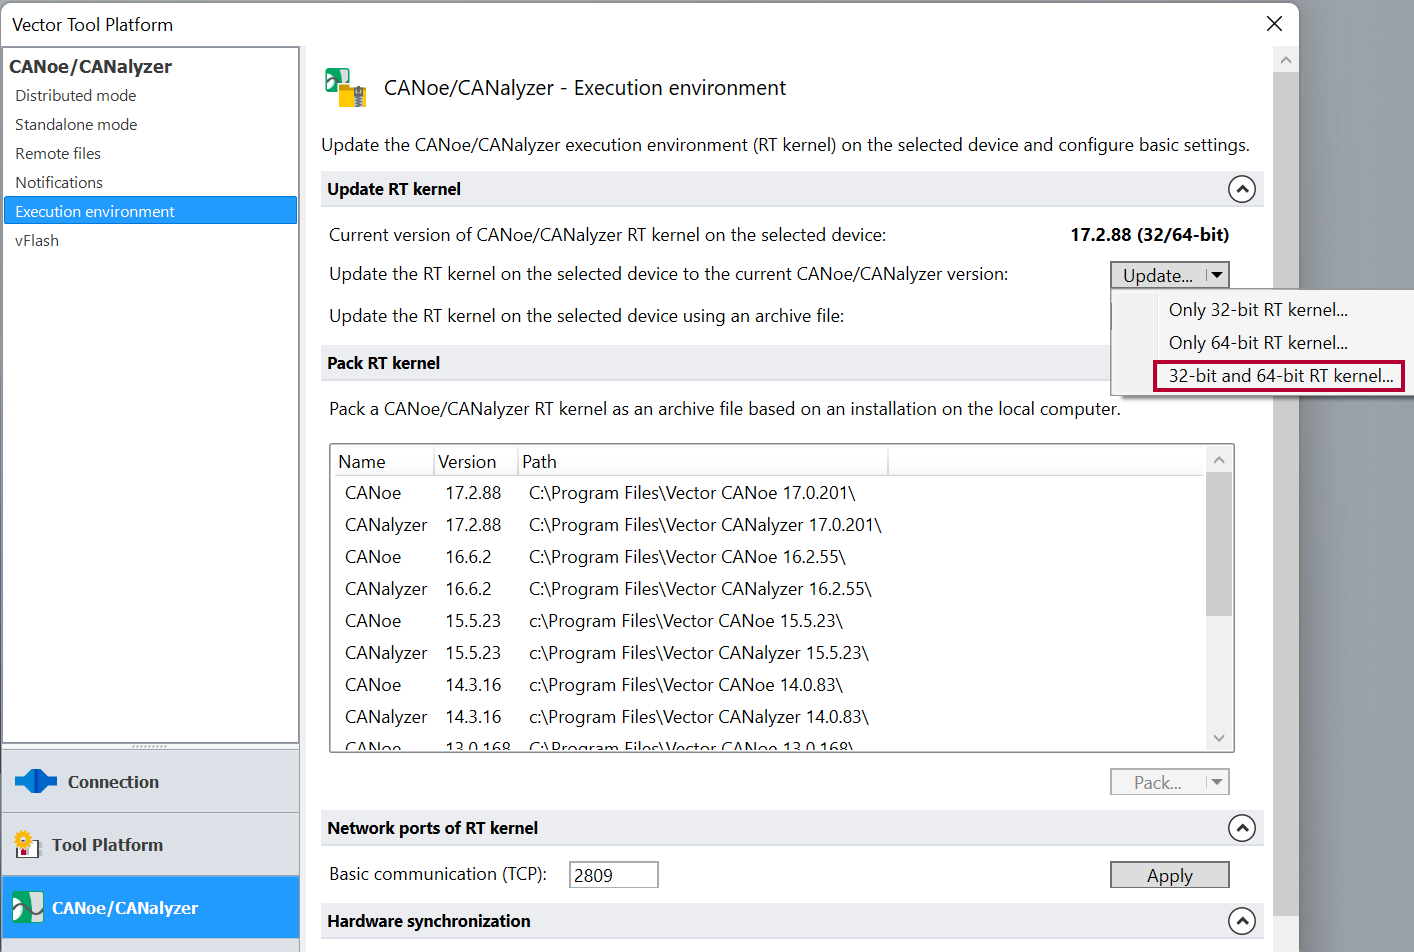Choose Only 32-bit RT kernel option

[1258, 310]
